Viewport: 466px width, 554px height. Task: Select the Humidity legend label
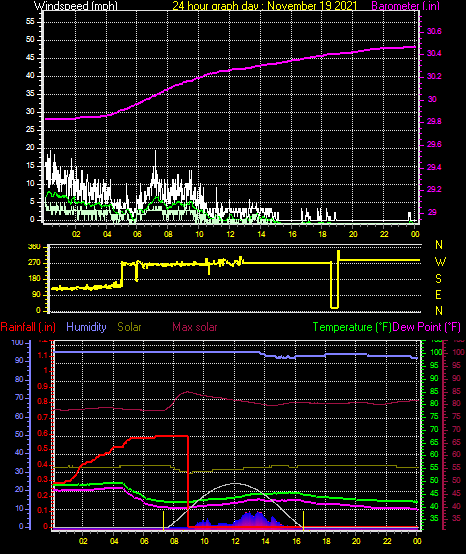coord(86,327)
